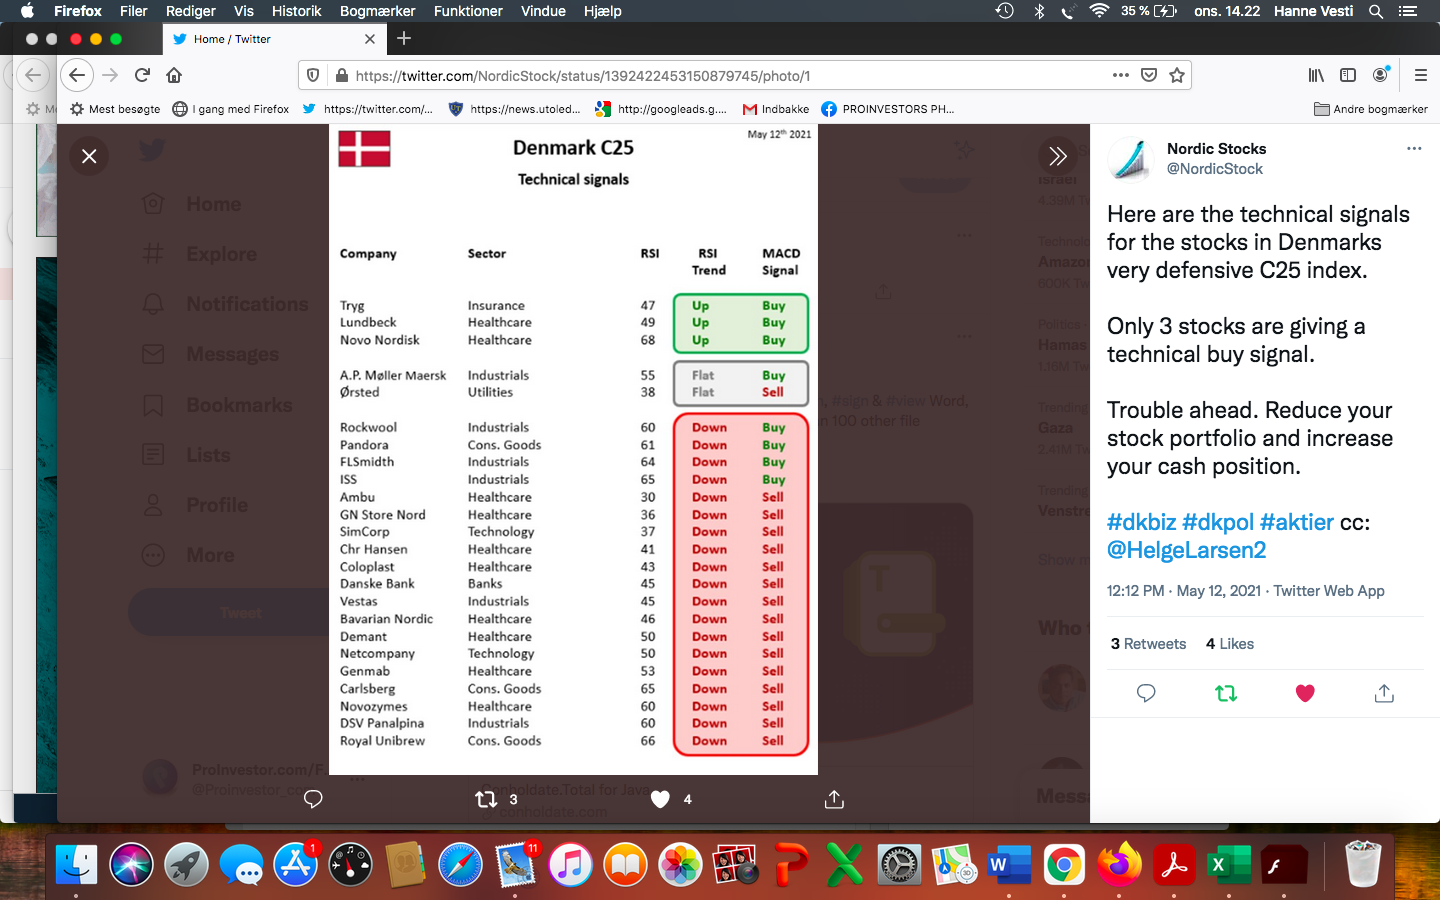This screenshot has width=1440, height=900.
Task: Go back with Firefox back arrow
Action: click(77, 75)
